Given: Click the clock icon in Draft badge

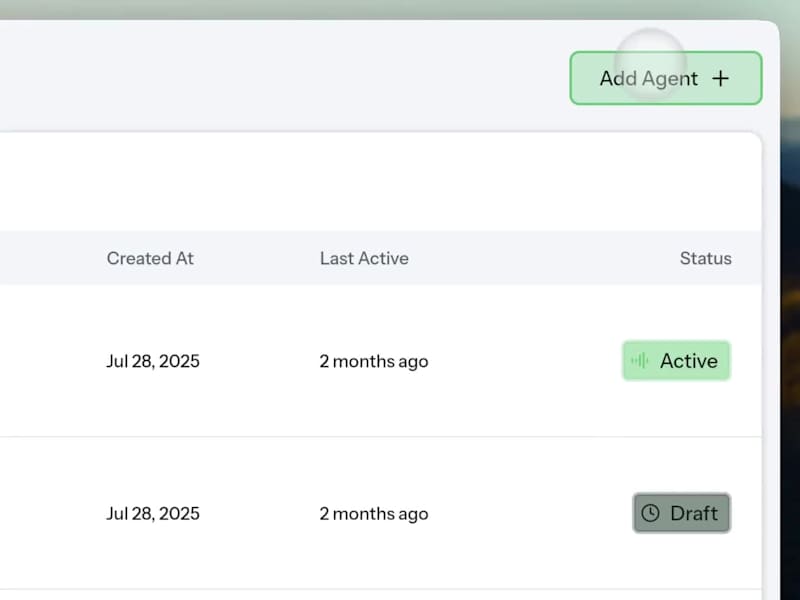Looking at the screenshot, I should tap(650, 513).
